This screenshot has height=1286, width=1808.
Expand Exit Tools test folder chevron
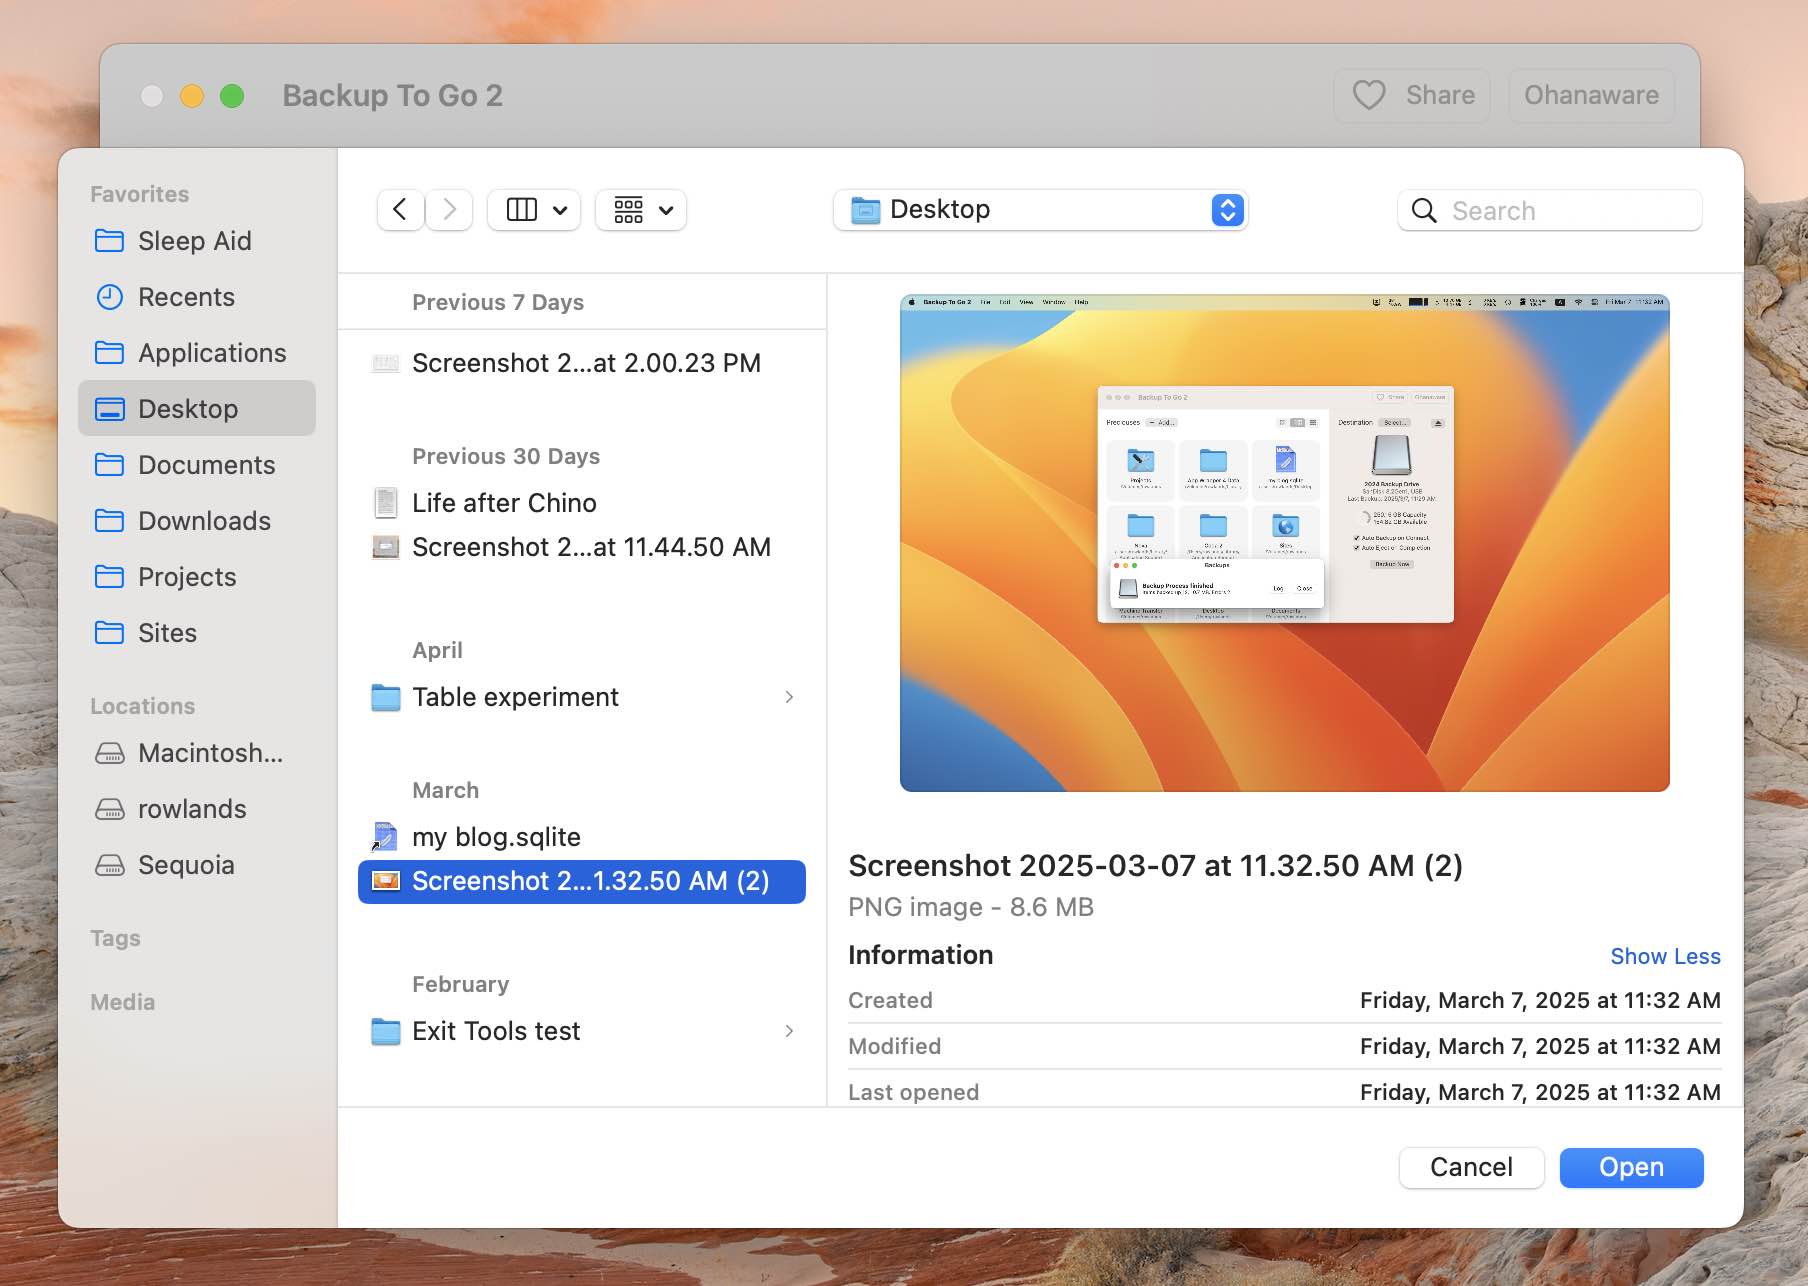[789, 1031]
